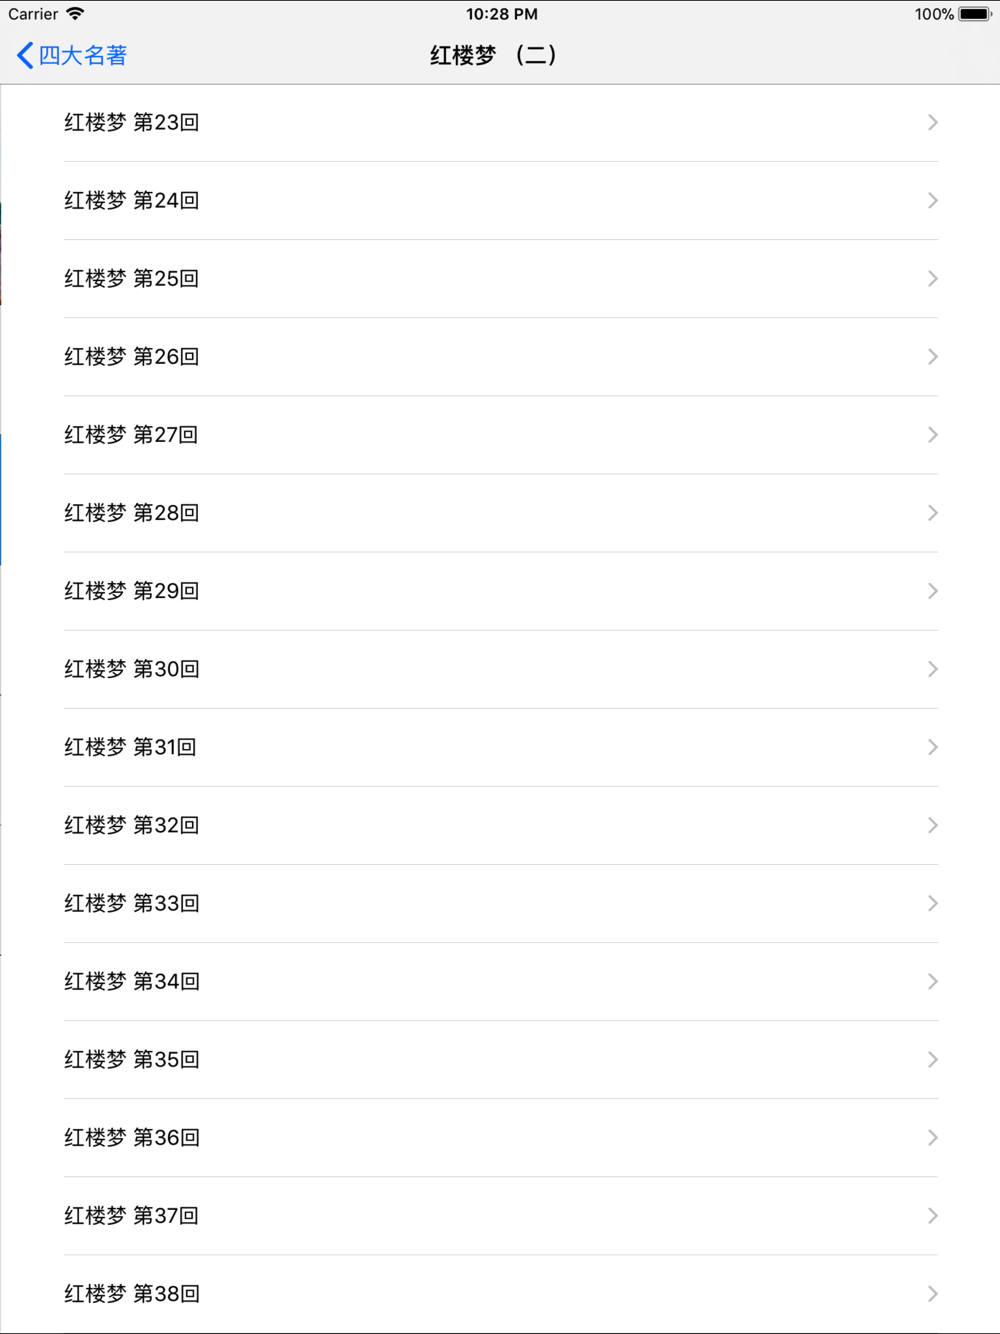Choose 红楼梦 第29回 from list
Image resolution: width=1000 pixels, height=1334 pixels.
(x=500, y=591)
